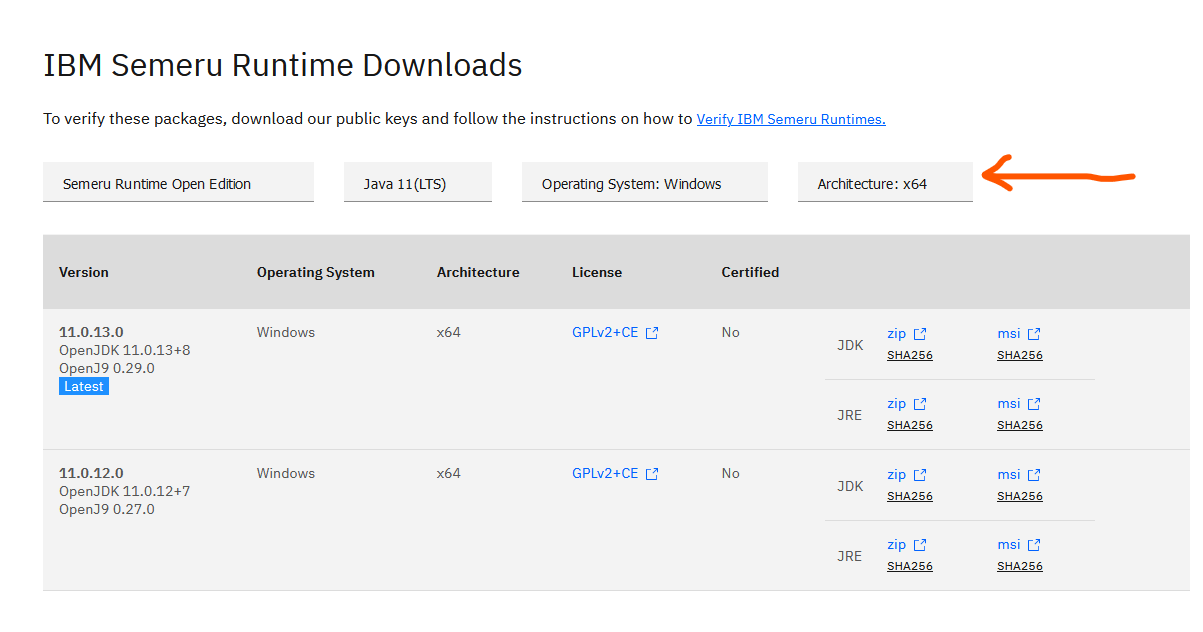
Task: Open the Java 11(LTS) version dropdown
Action: tap(418, 183)
